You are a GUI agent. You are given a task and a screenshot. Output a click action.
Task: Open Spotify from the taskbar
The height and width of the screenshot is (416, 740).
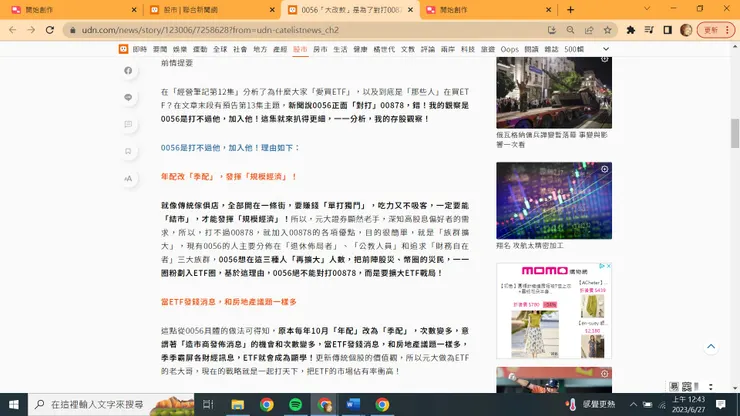pos(295,405)
